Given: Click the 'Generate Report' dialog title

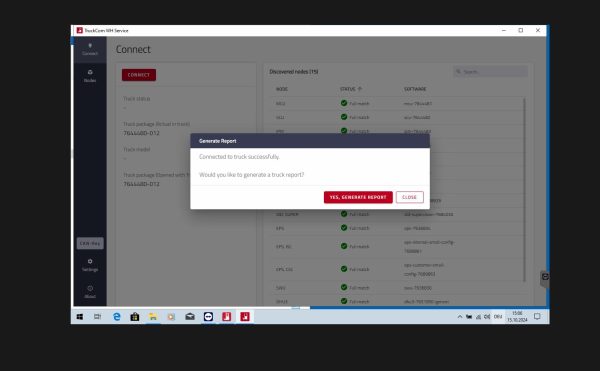Looking at the screenshot, I should click(217, 141).
